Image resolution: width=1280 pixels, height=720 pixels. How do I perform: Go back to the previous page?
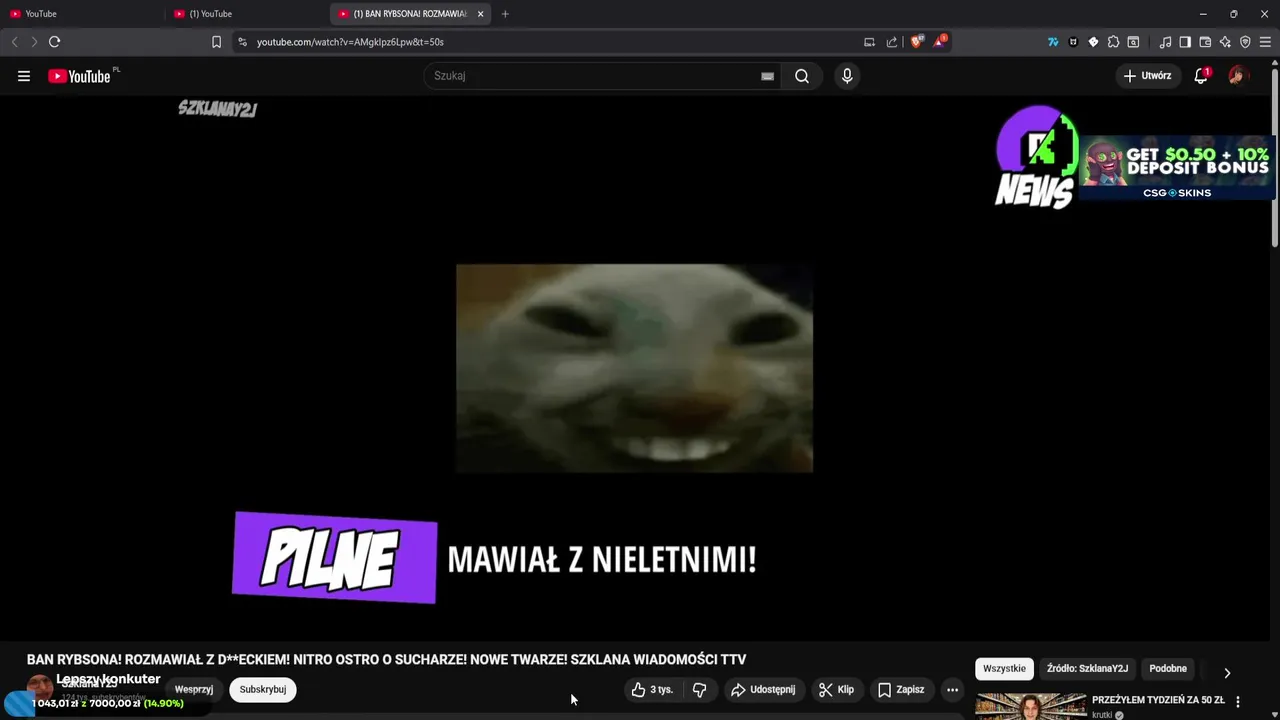pos(14,42)
